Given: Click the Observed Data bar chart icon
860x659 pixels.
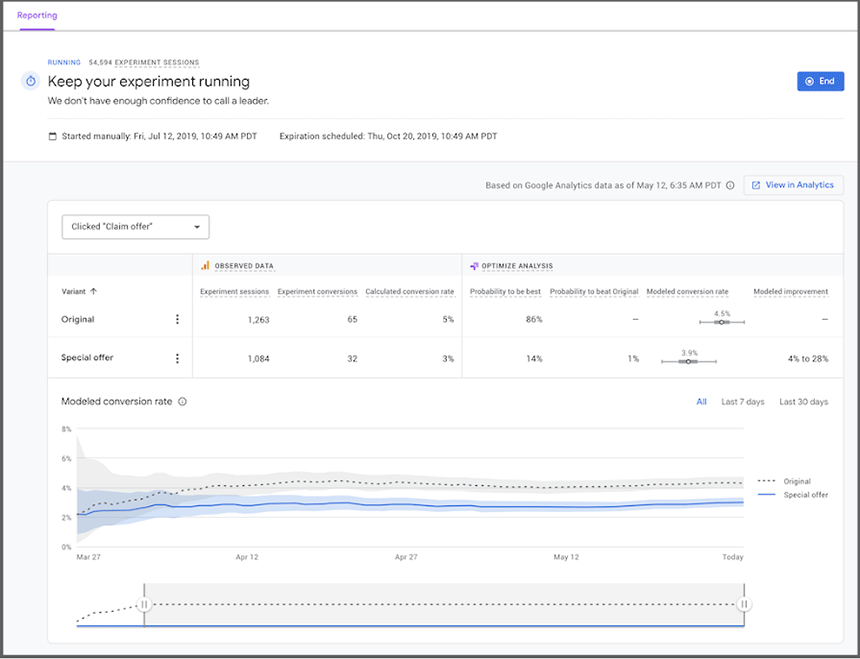Looking at the screenshot, I should pos(206,266).
